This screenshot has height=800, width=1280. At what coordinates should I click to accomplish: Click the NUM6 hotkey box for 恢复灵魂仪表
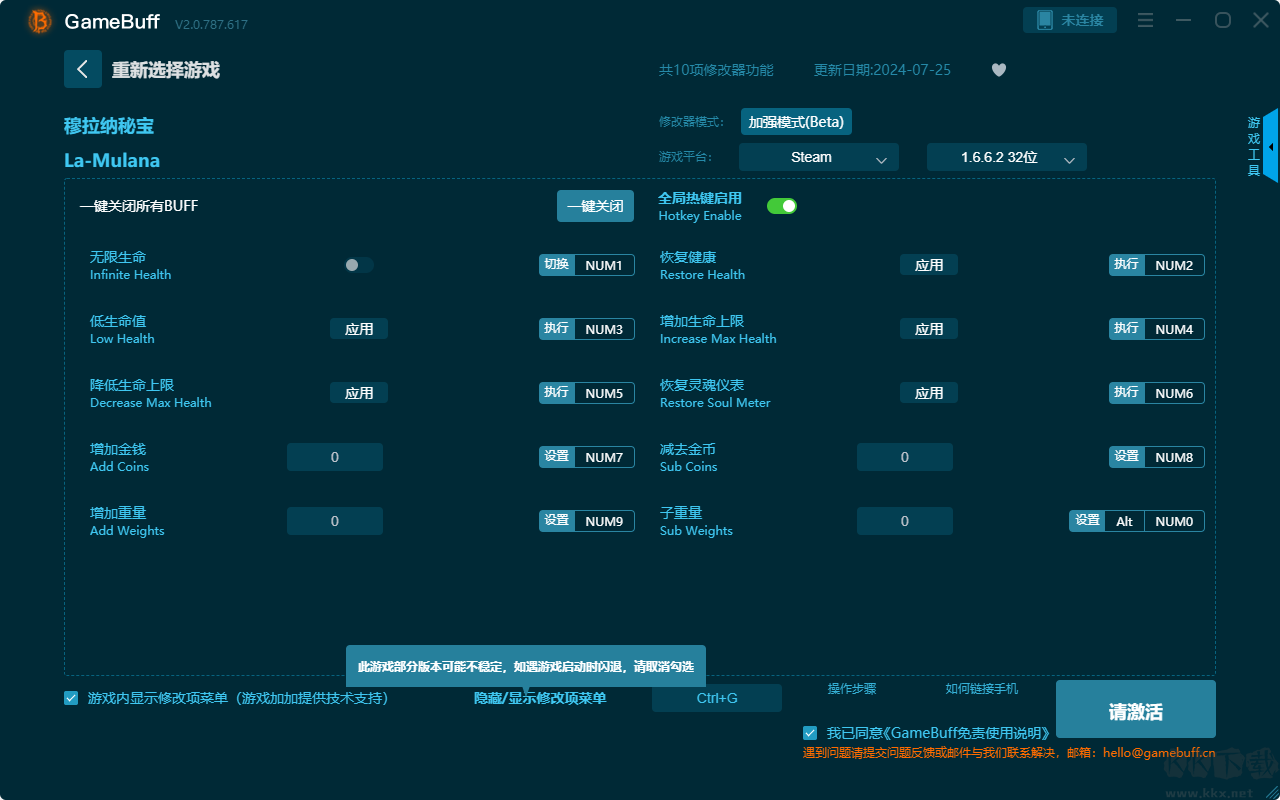tap(1174, 393)
